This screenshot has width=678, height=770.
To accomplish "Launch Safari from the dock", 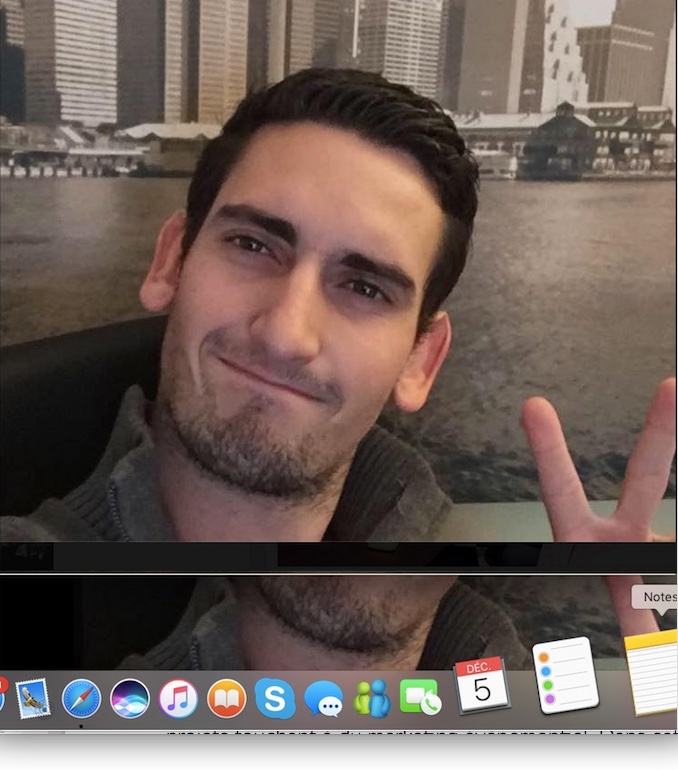I will click(x=81, y=698).
